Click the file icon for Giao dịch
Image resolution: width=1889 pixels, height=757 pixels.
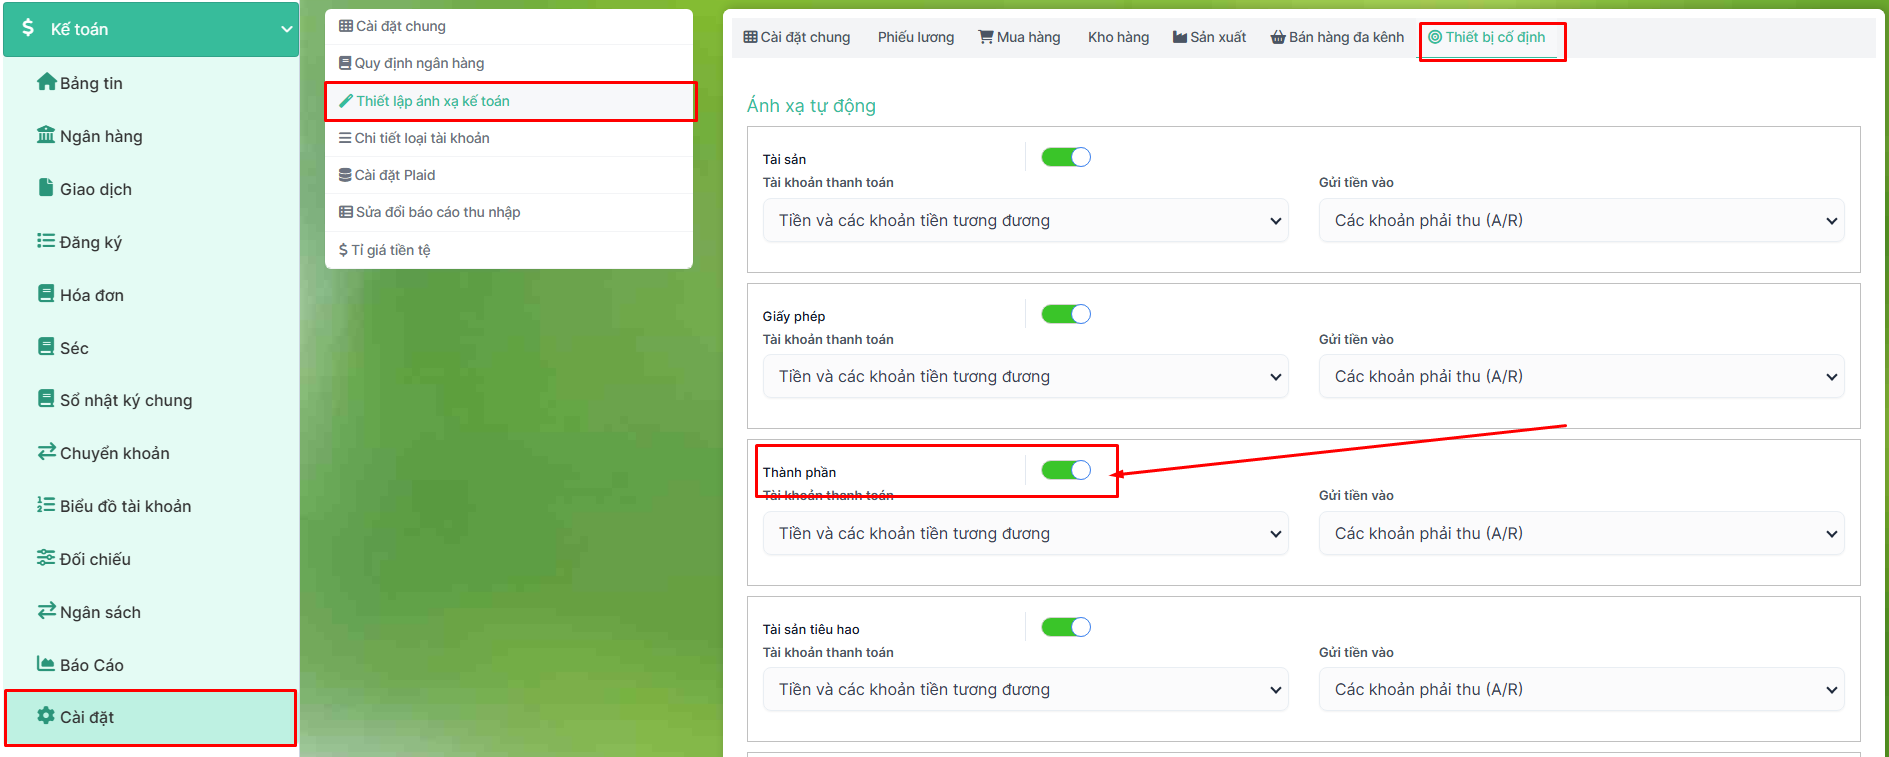click(46, 188)
